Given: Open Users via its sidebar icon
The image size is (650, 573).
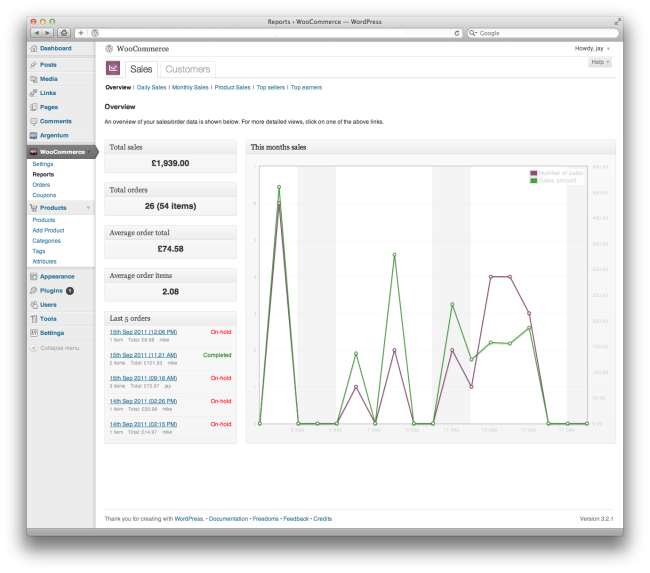Looking at the screenshot, I should tap(34, 304).
